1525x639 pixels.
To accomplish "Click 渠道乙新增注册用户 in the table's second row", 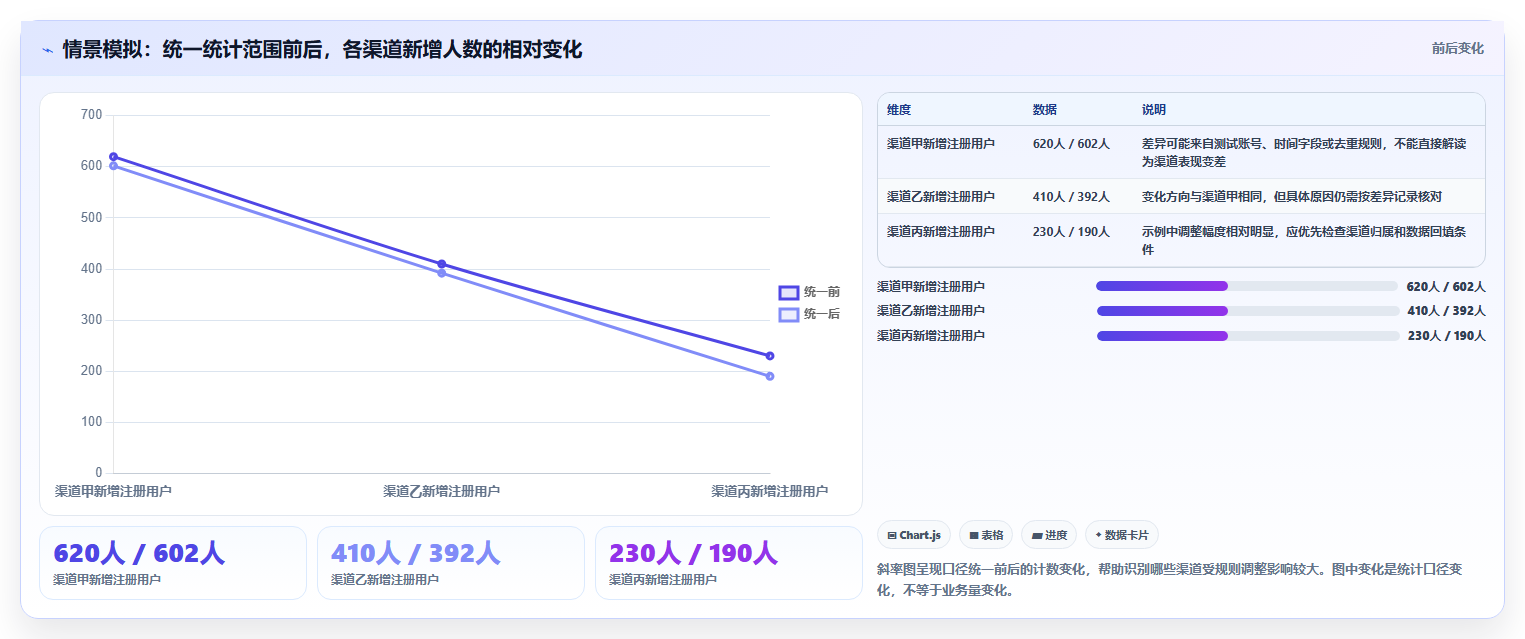I will (941, 197).
